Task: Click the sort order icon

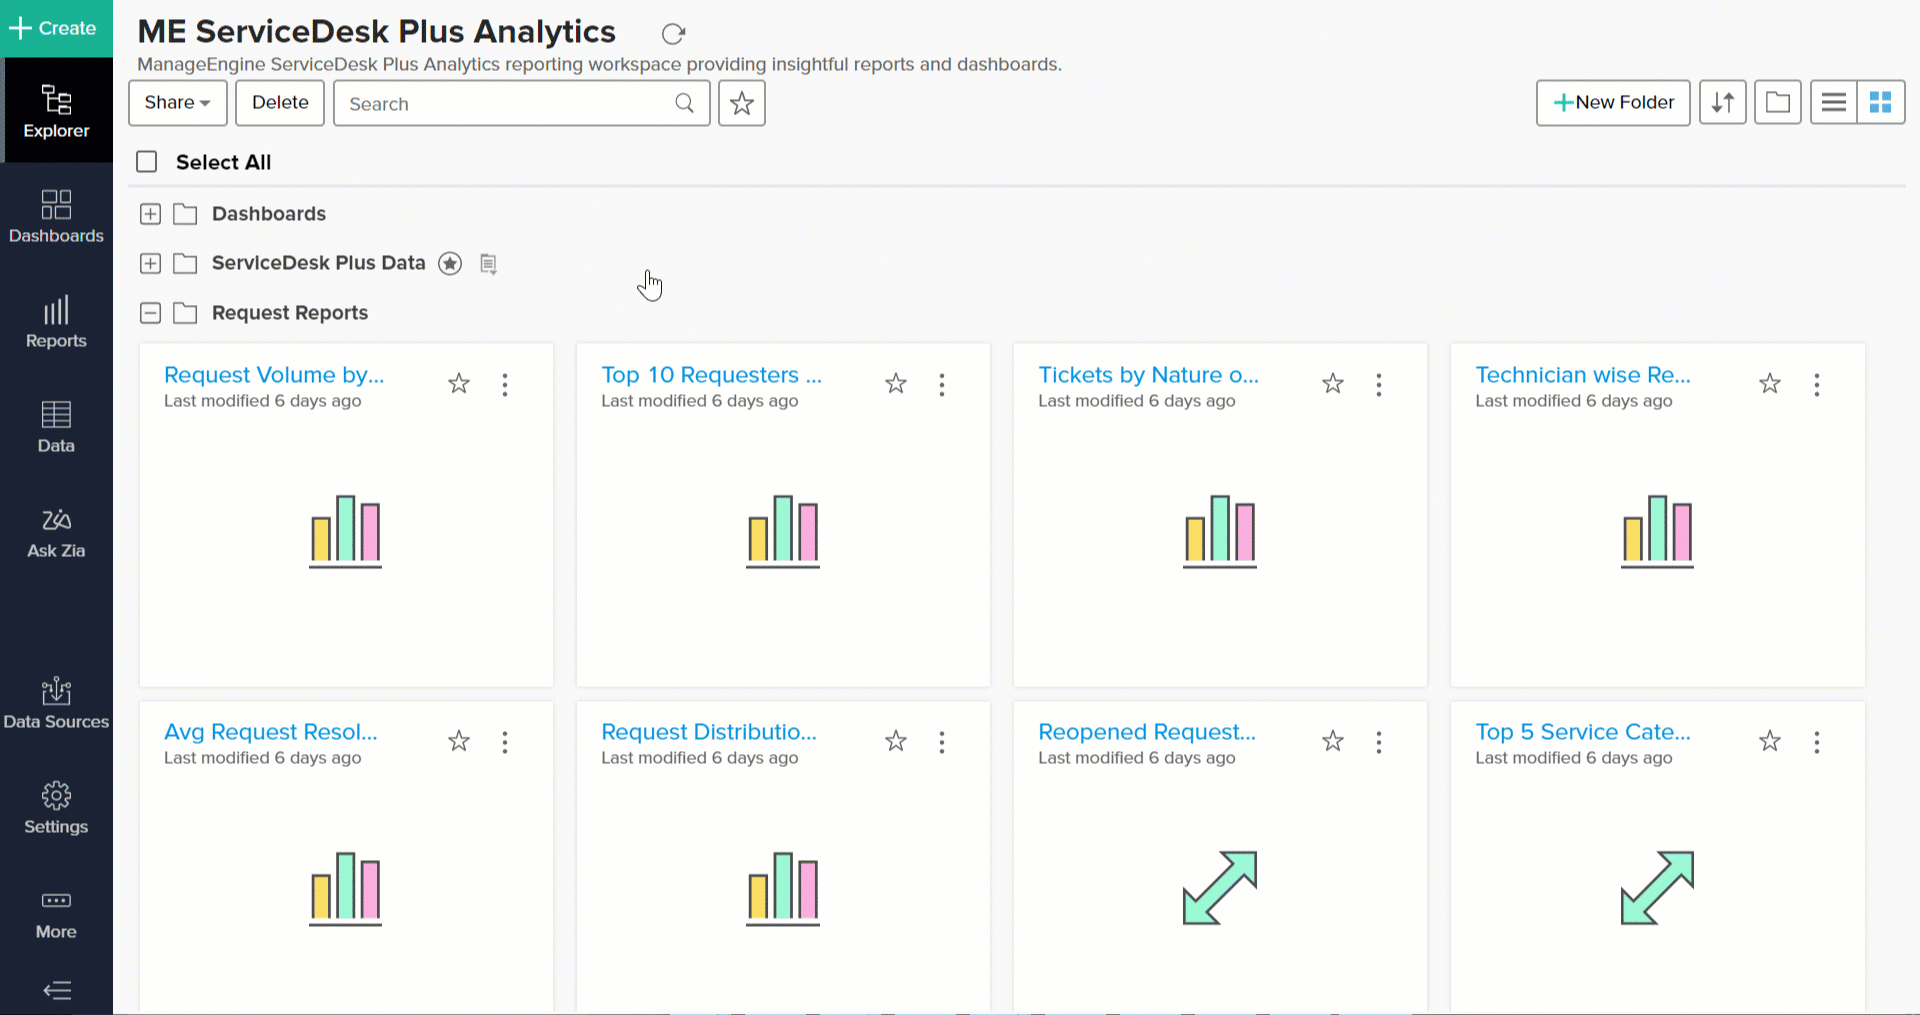Action: click(1722, 102)
